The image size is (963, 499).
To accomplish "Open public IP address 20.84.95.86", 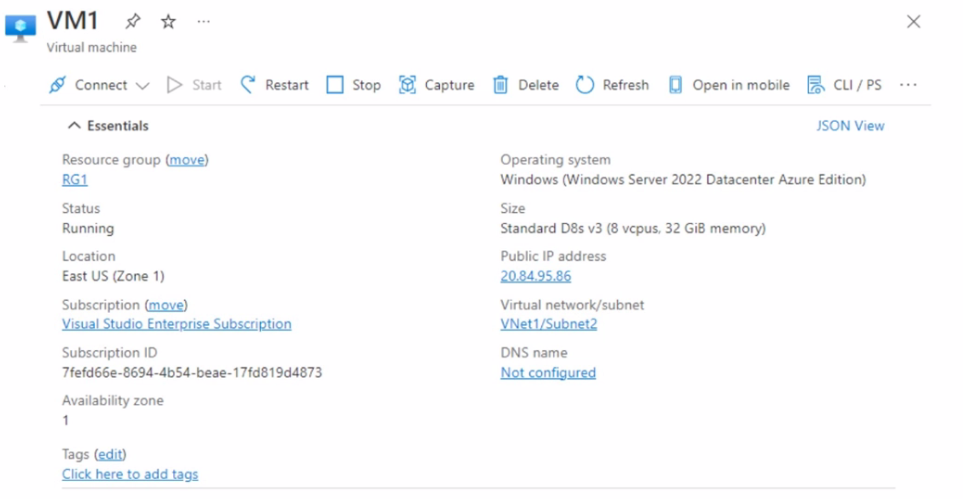I will [536, 276].
